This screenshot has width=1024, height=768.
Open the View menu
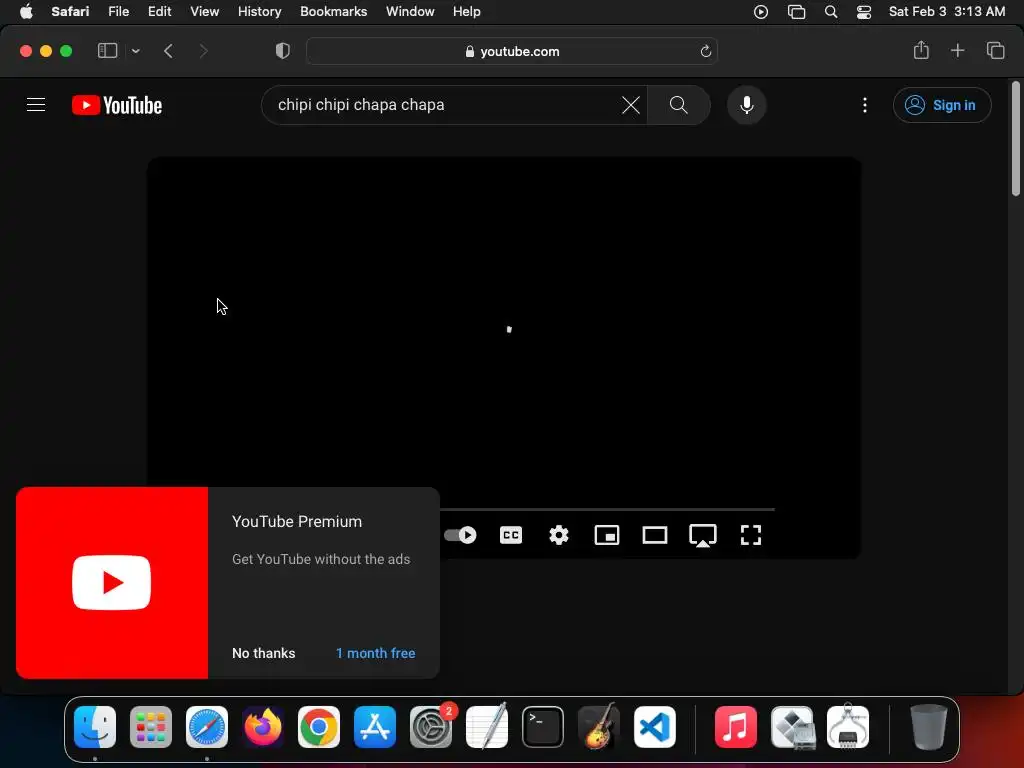click(204, 11)
